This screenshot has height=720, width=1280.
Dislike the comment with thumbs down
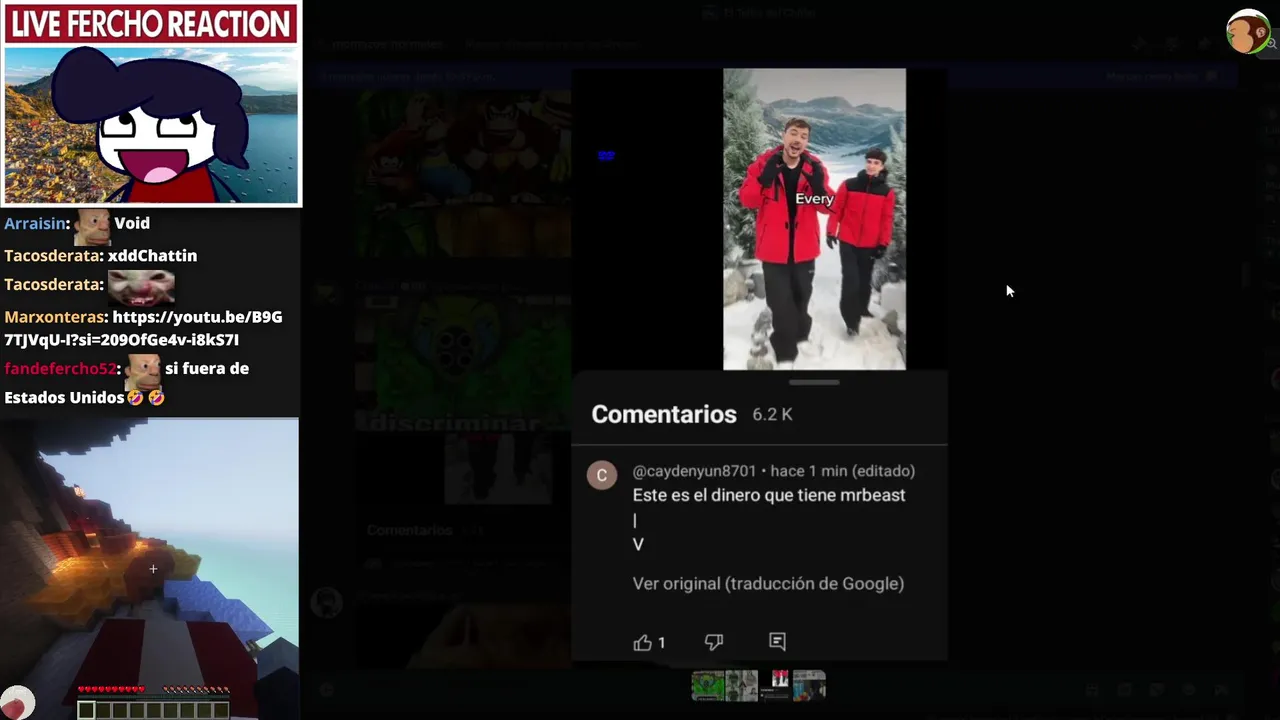[x=714, y=642]
